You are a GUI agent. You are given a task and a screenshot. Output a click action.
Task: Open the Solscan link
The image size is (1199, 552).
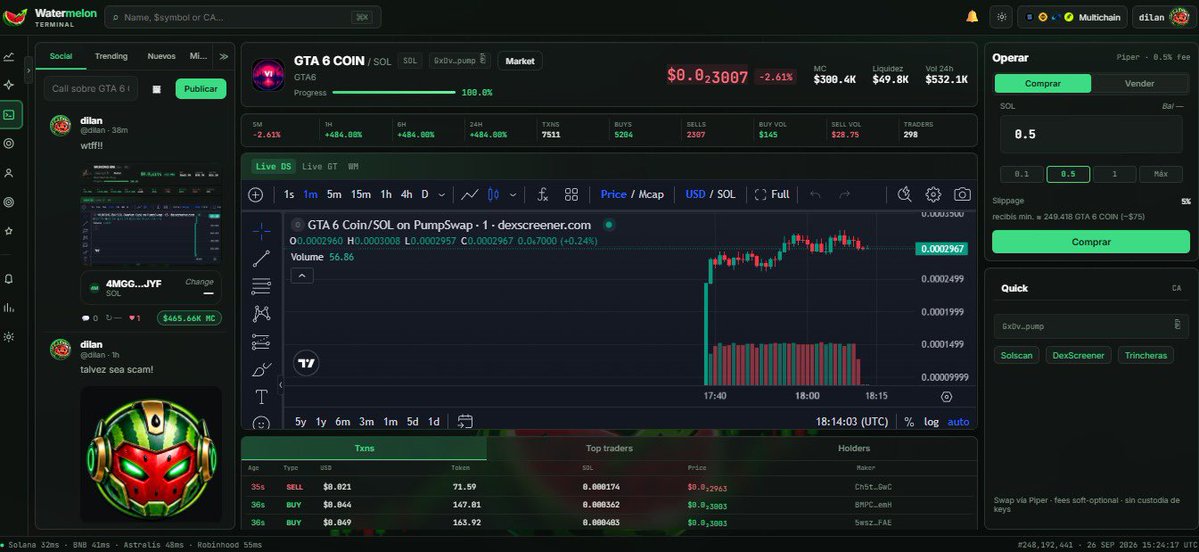point(1017,356)
